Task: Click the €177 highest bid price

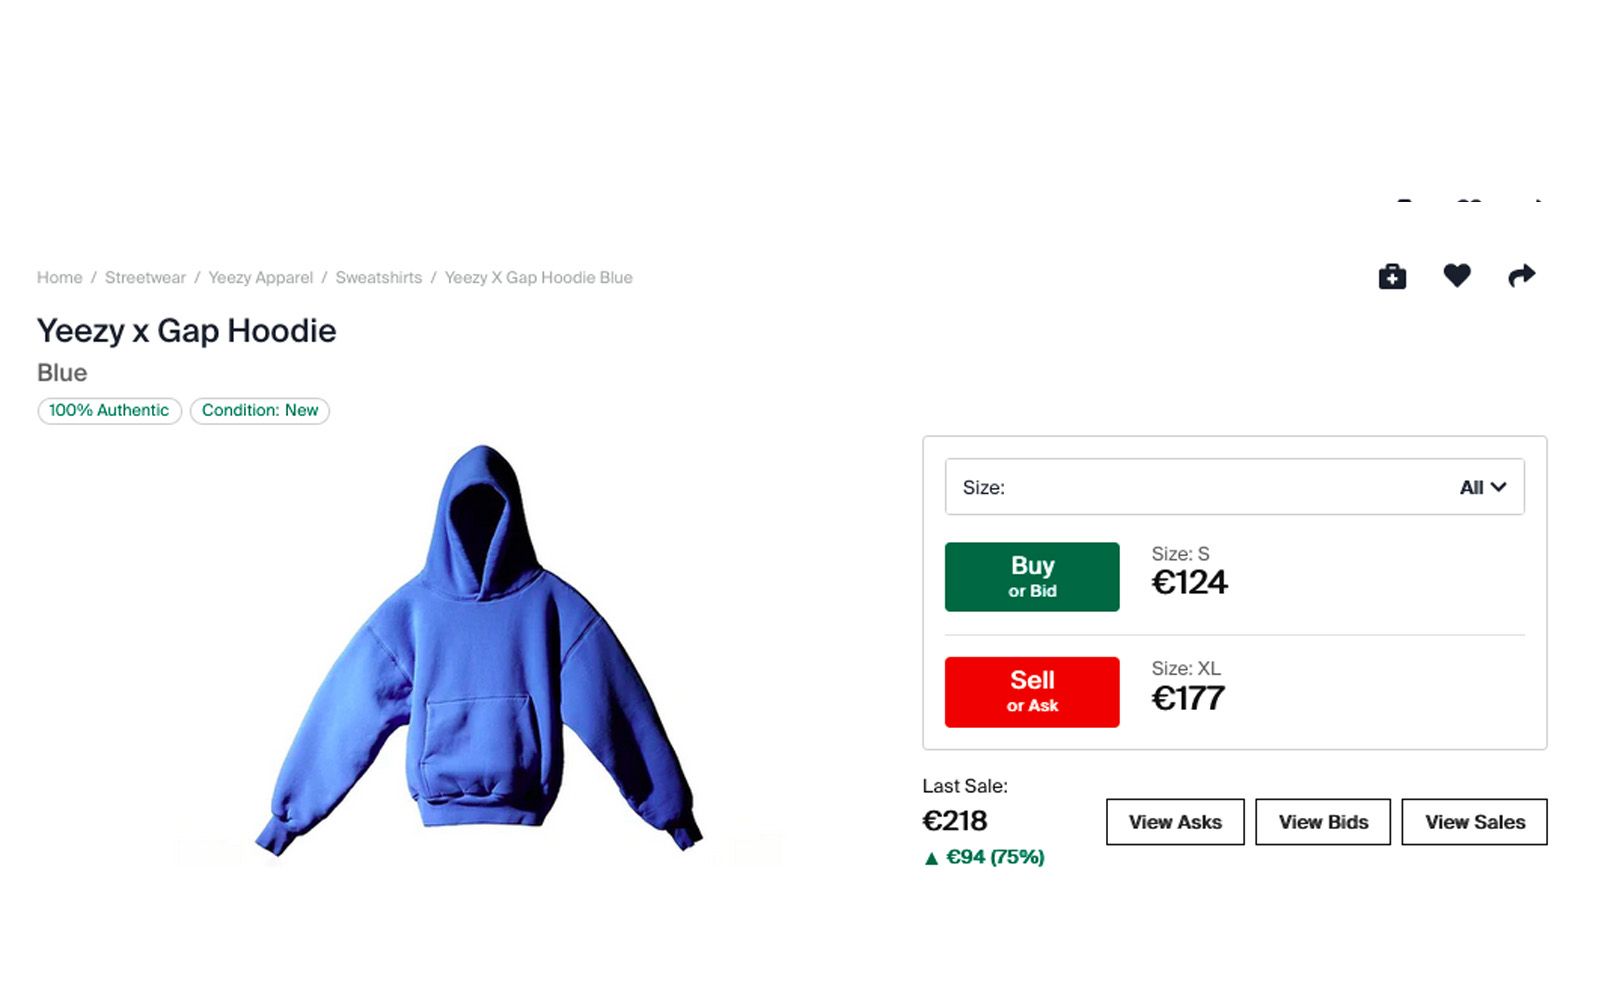Action: click(x=1188, y=698)
